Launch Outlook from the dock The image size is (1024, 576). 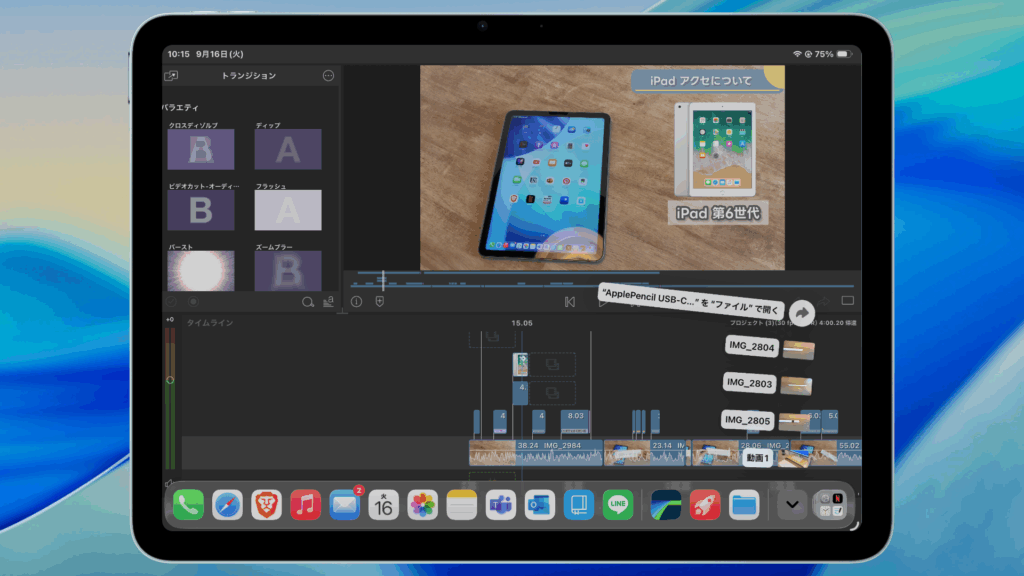pyautogui.click(x=539, y=505)
